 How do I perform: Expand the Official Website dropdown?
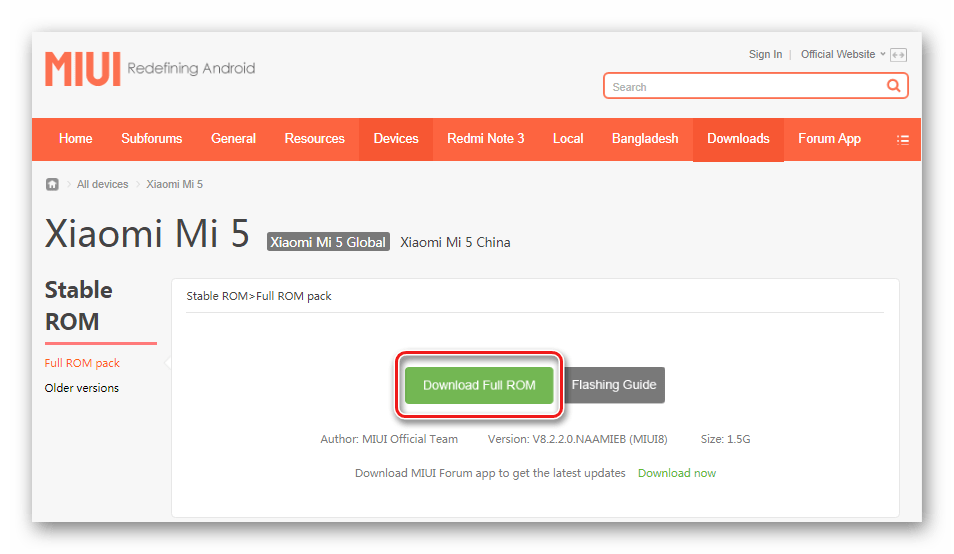[843, 54]
